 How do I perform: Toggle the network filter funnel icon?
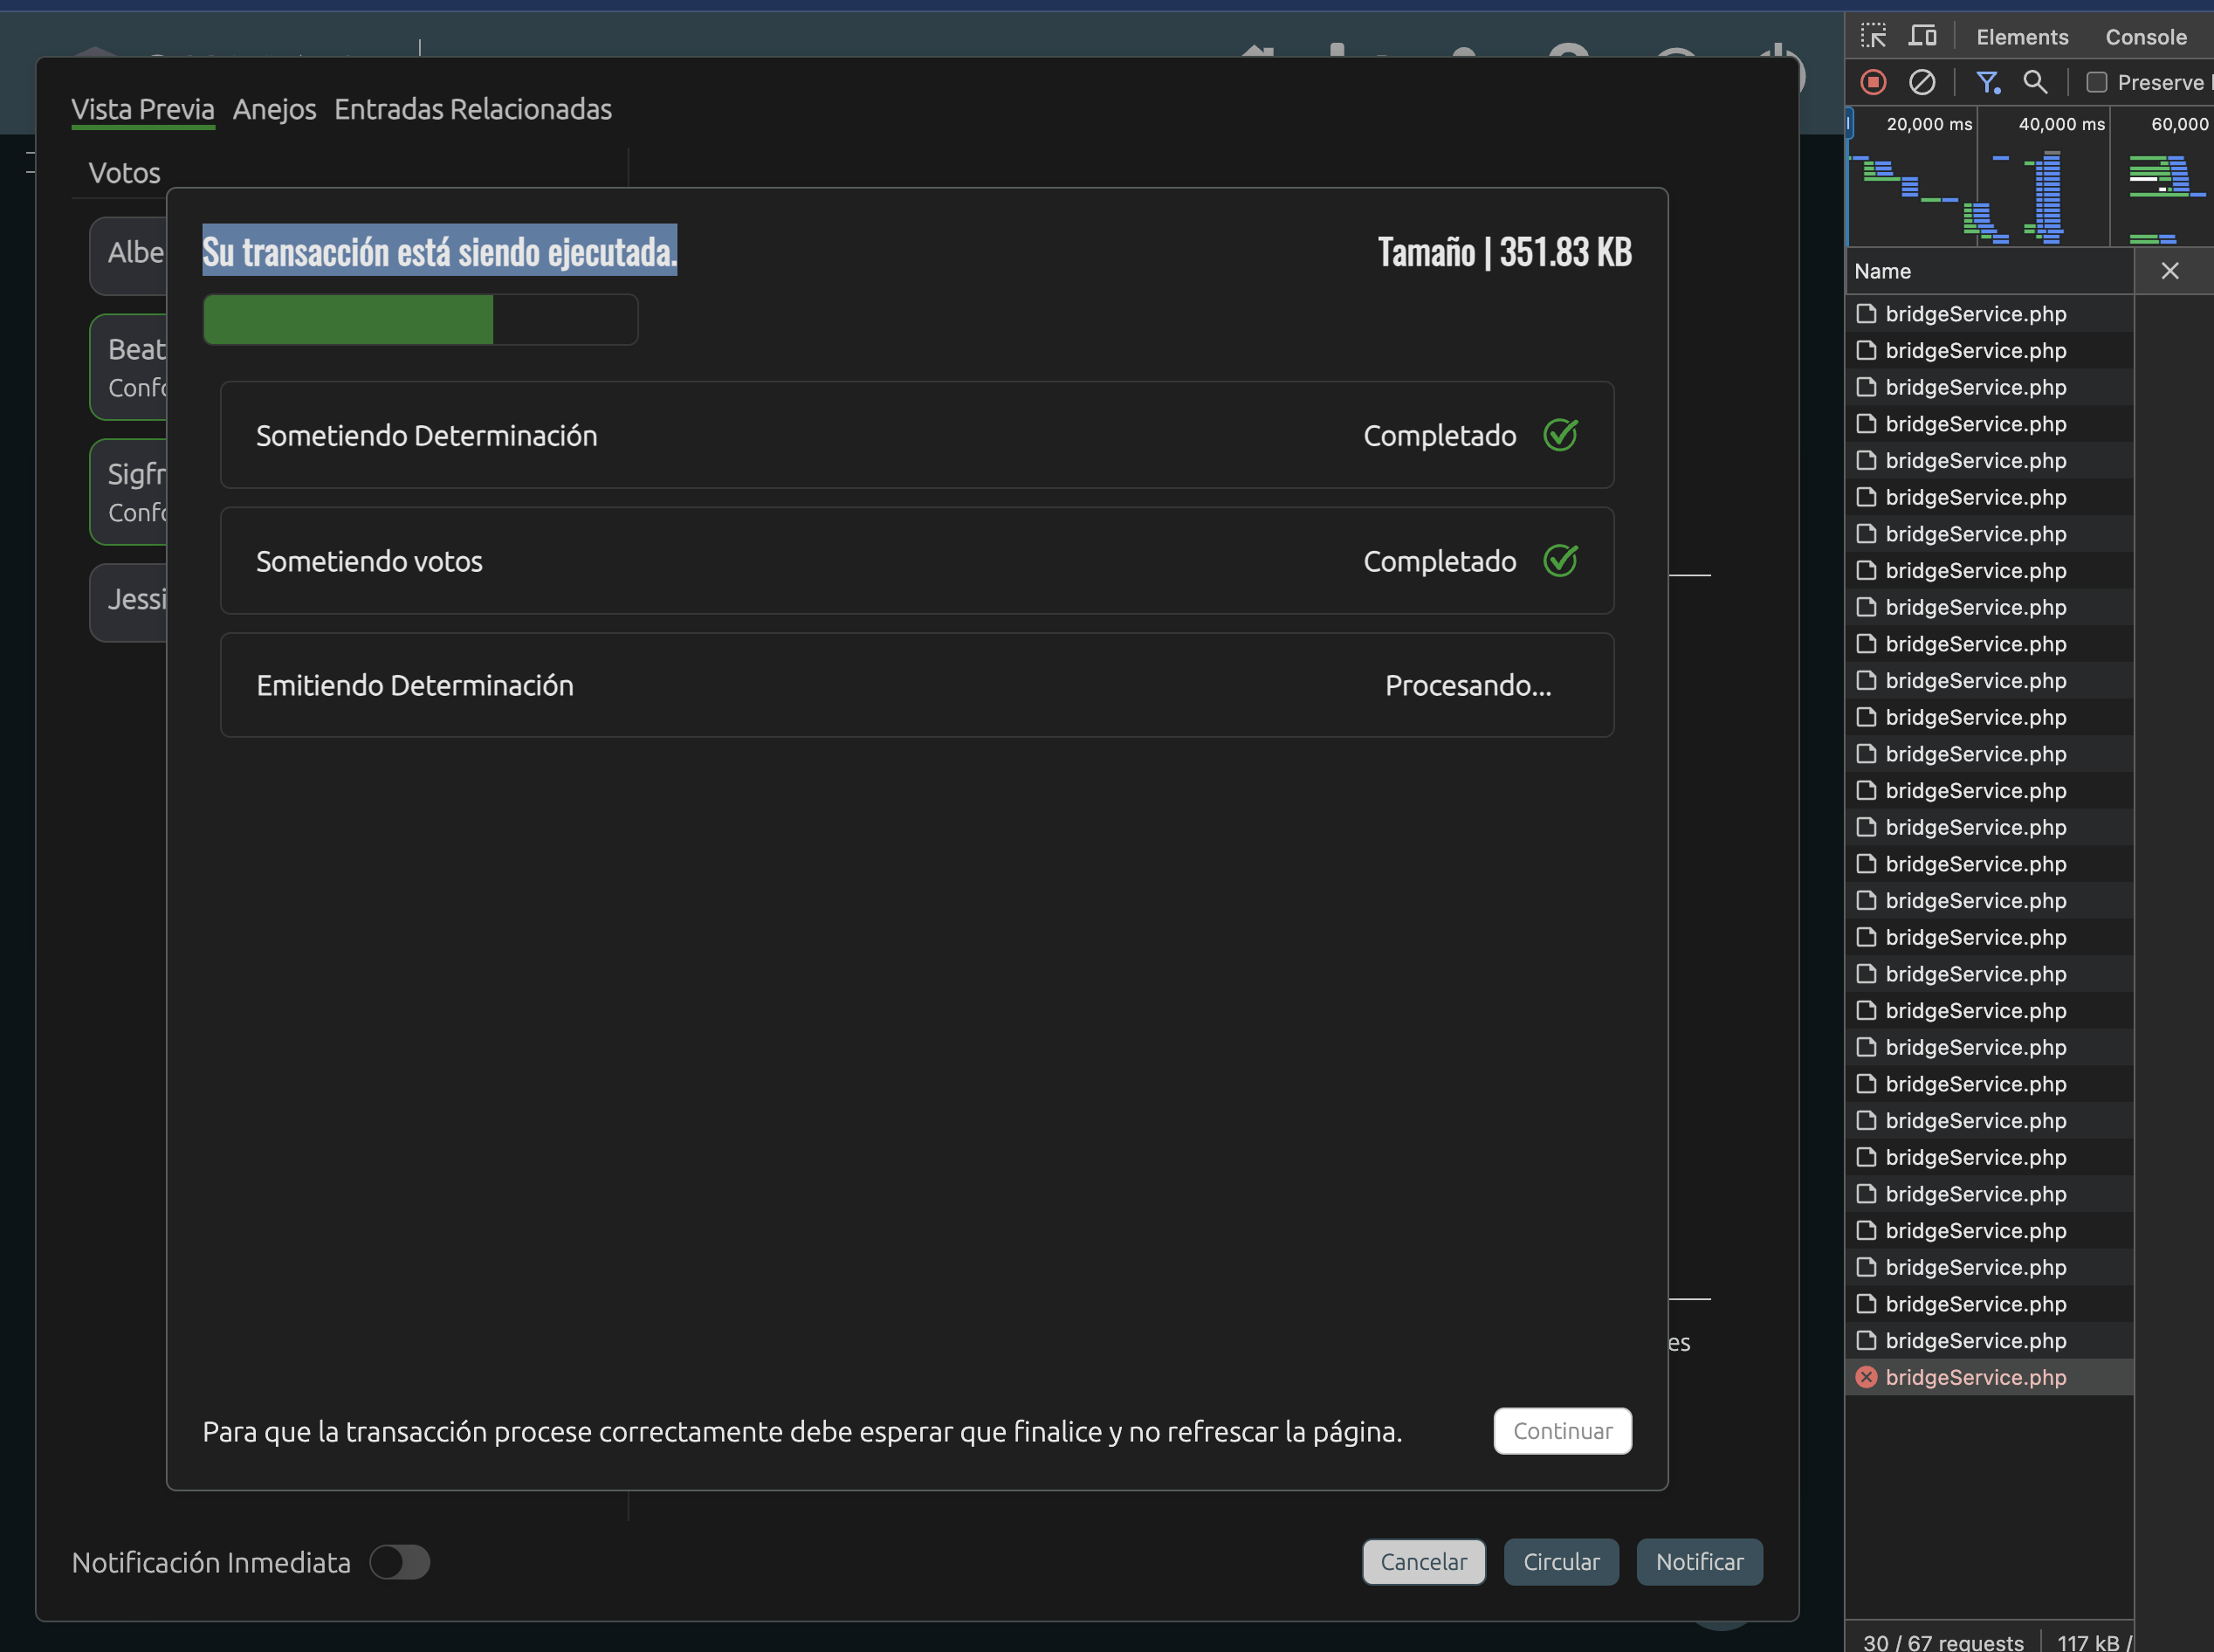[x=1987, y=82]
